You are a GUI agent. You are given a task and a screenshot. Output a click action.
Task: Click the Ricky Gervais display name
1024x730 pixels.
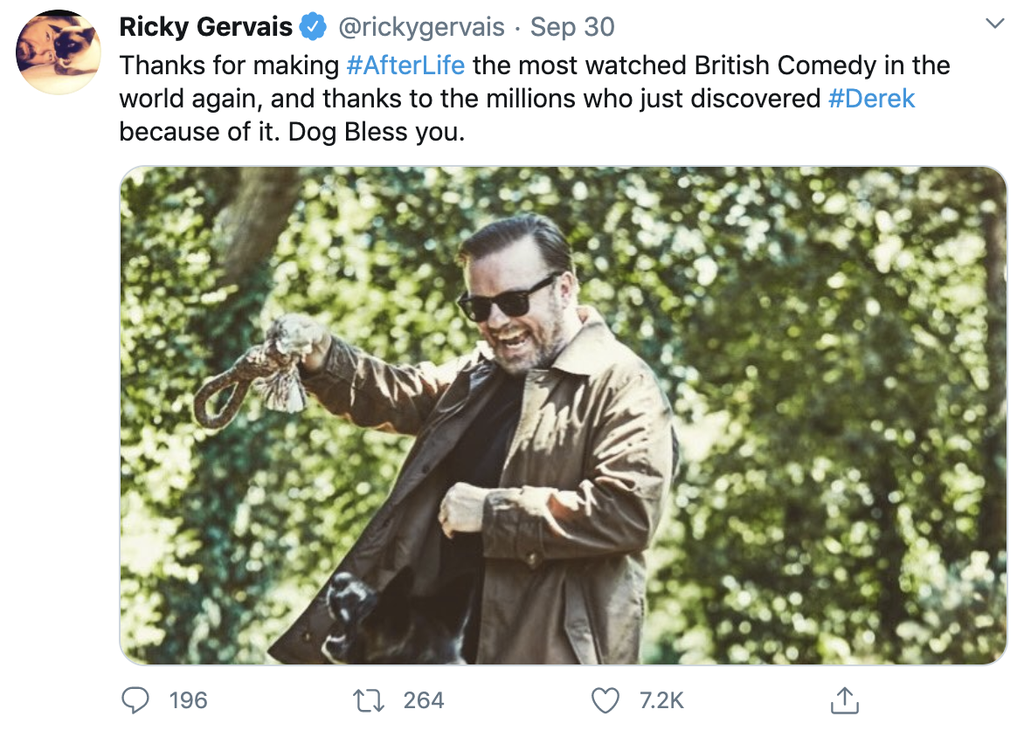click(206, 27)
